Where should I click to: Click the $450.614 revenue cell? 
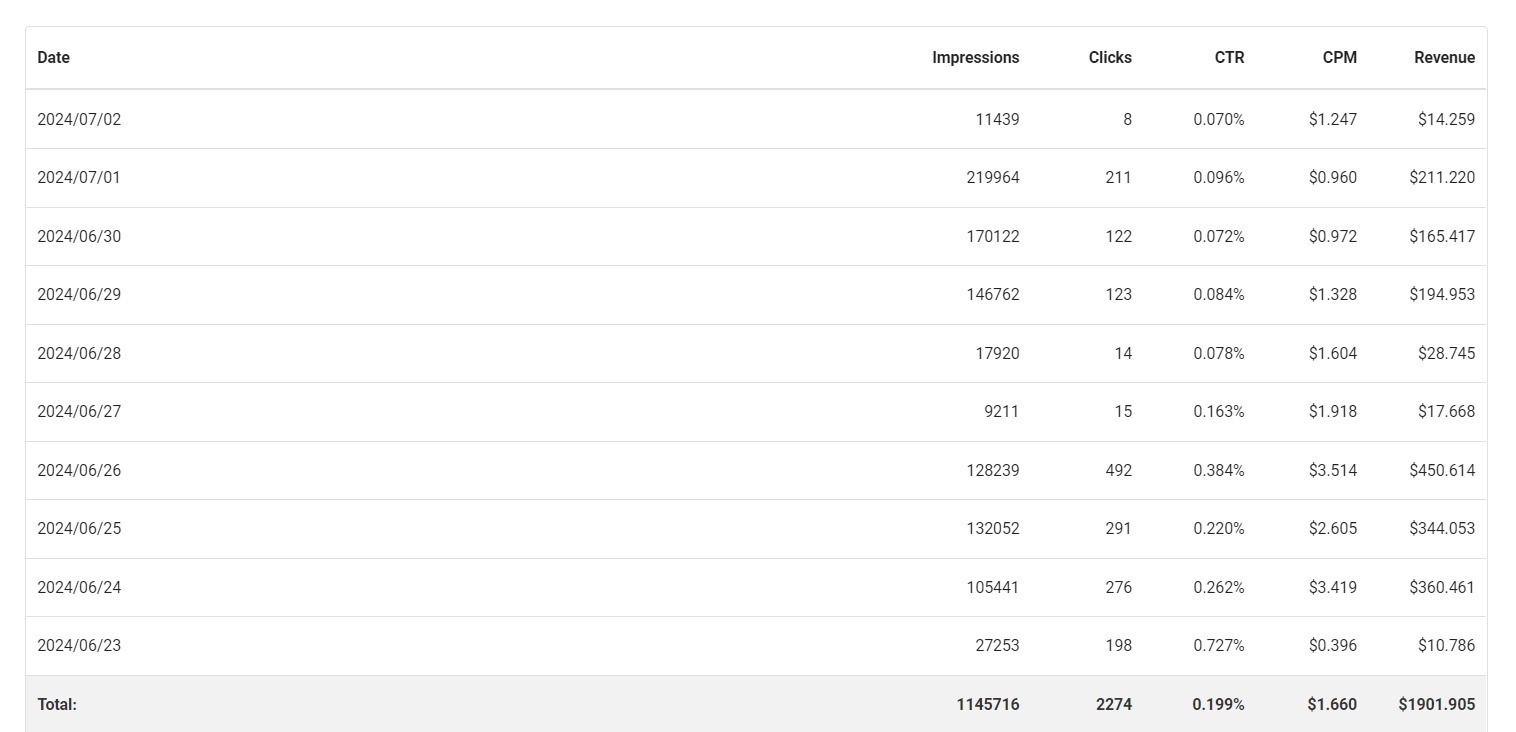tap(1441, 471)
